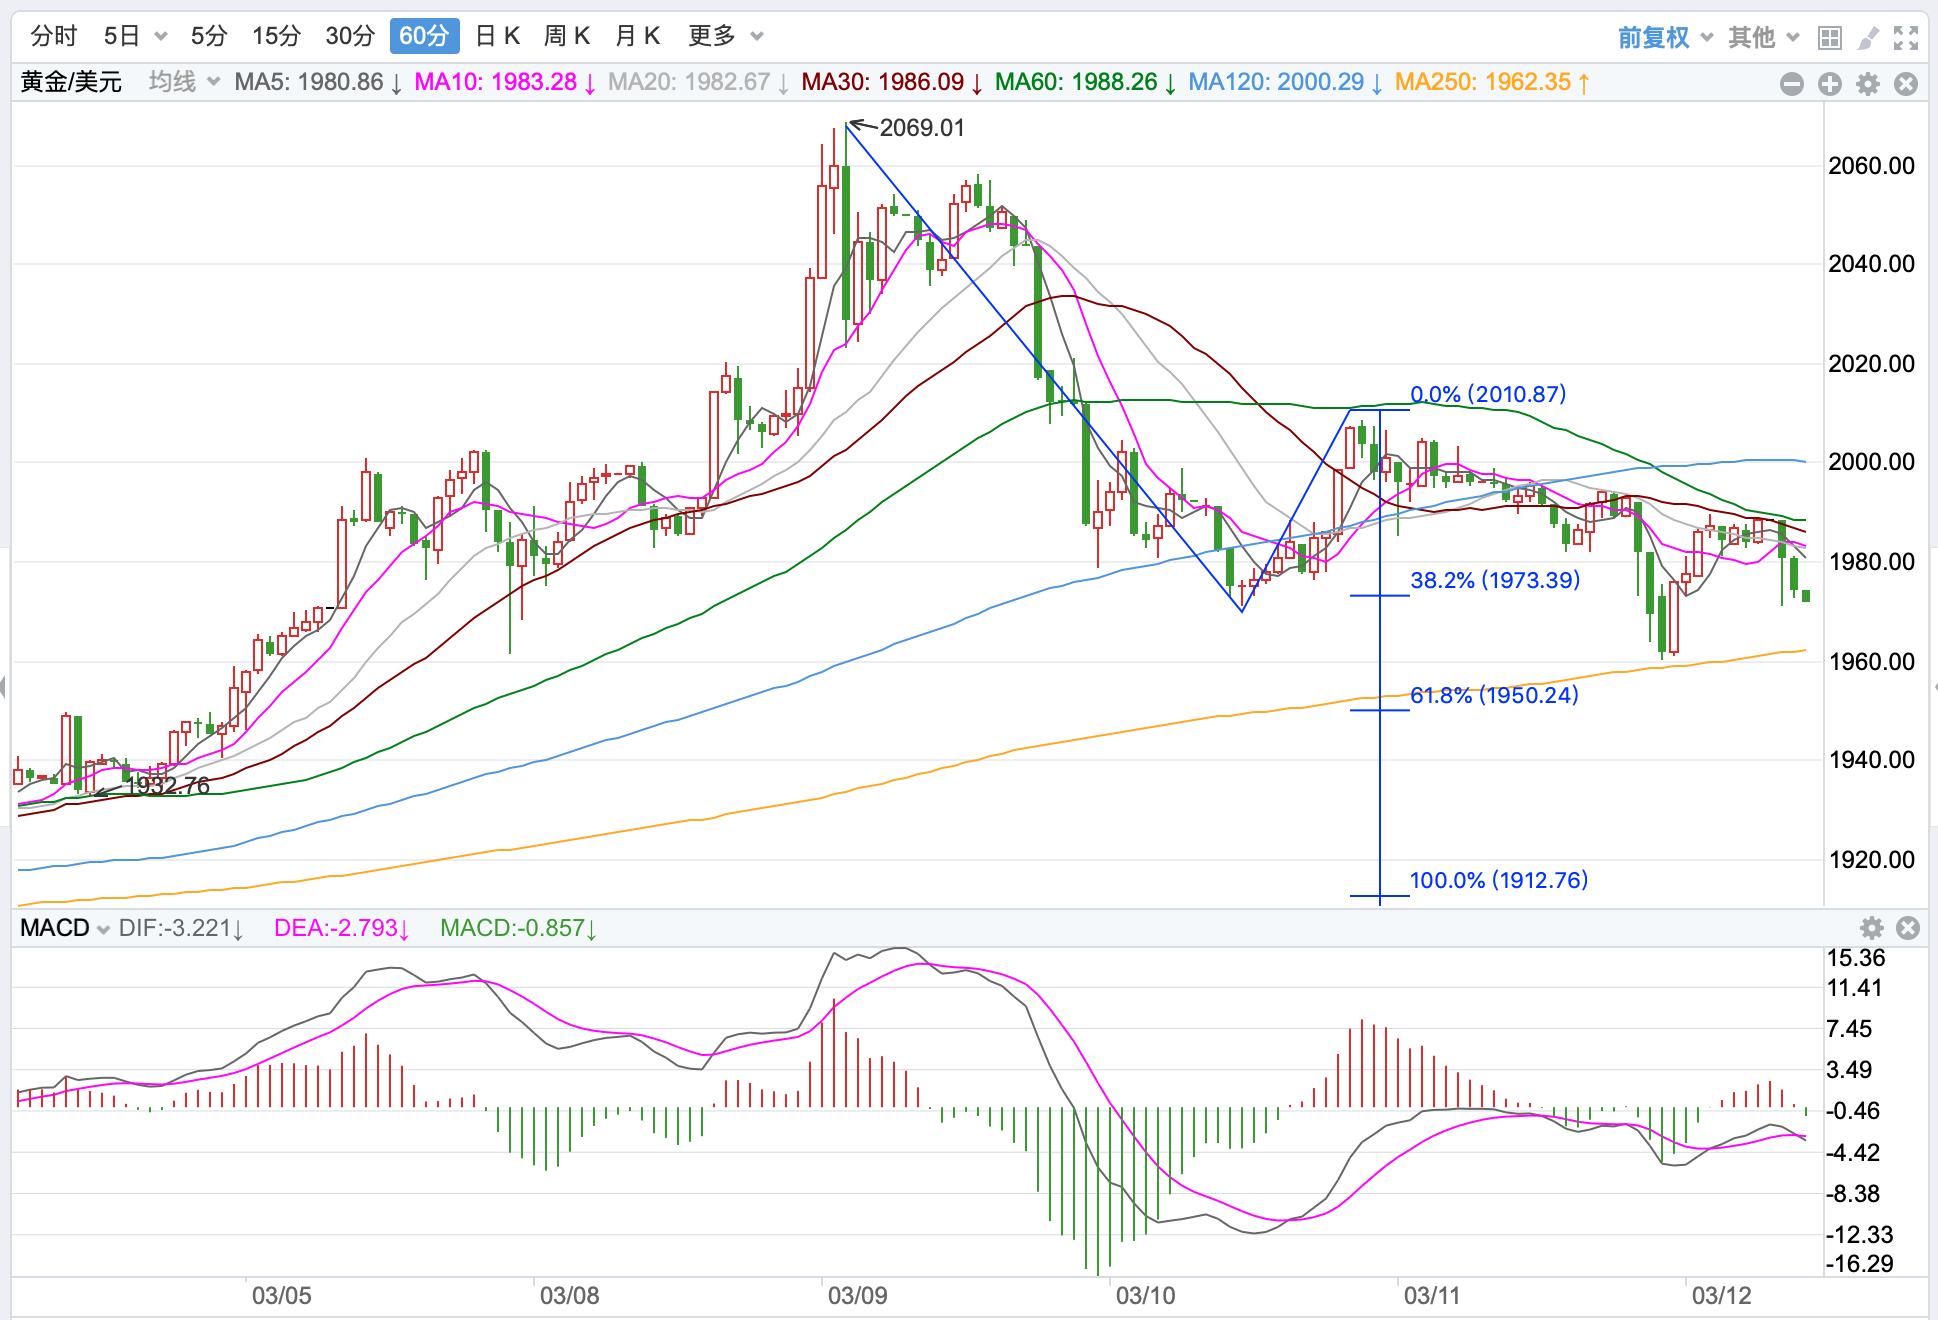1938x1320 pixels.
Task: Switch to 分时 view
Action: point(54,37)
